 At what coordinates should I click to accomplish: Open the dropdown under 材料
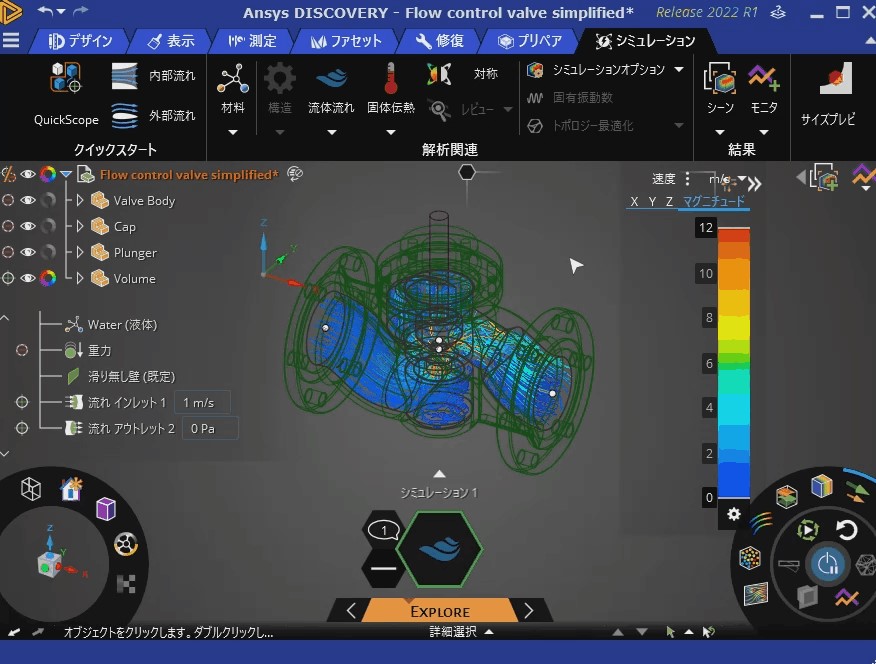click(233, 132)
